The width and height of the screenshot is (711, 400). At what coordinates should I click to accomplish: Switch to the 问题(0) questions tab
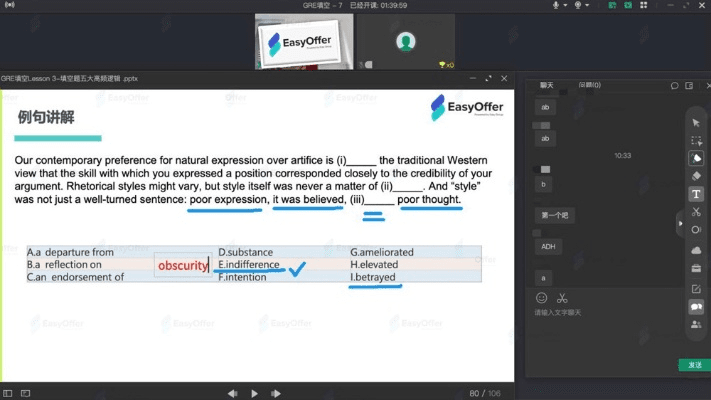[x=590, y=86]
